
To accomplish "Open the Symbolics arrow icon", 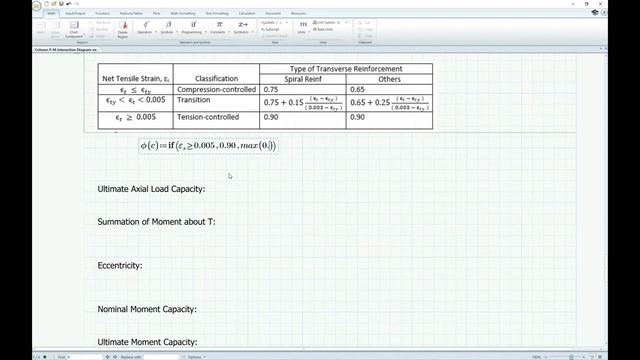I will 243,25.
